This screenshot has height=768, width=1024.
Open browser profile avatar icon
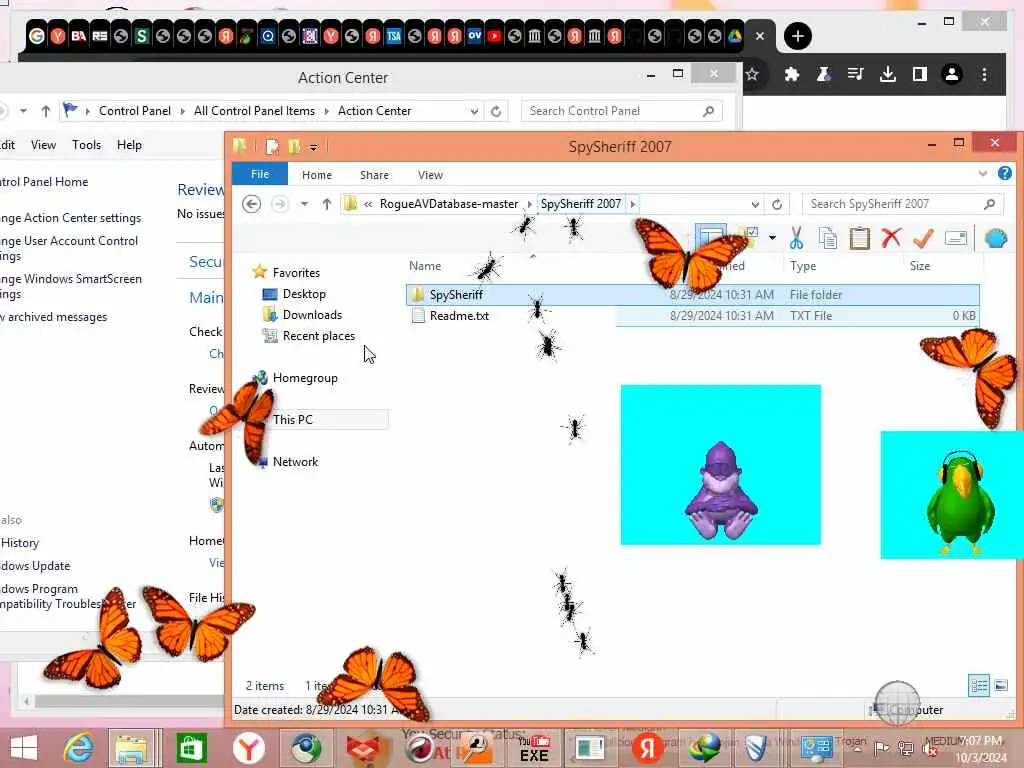point(952,74)
